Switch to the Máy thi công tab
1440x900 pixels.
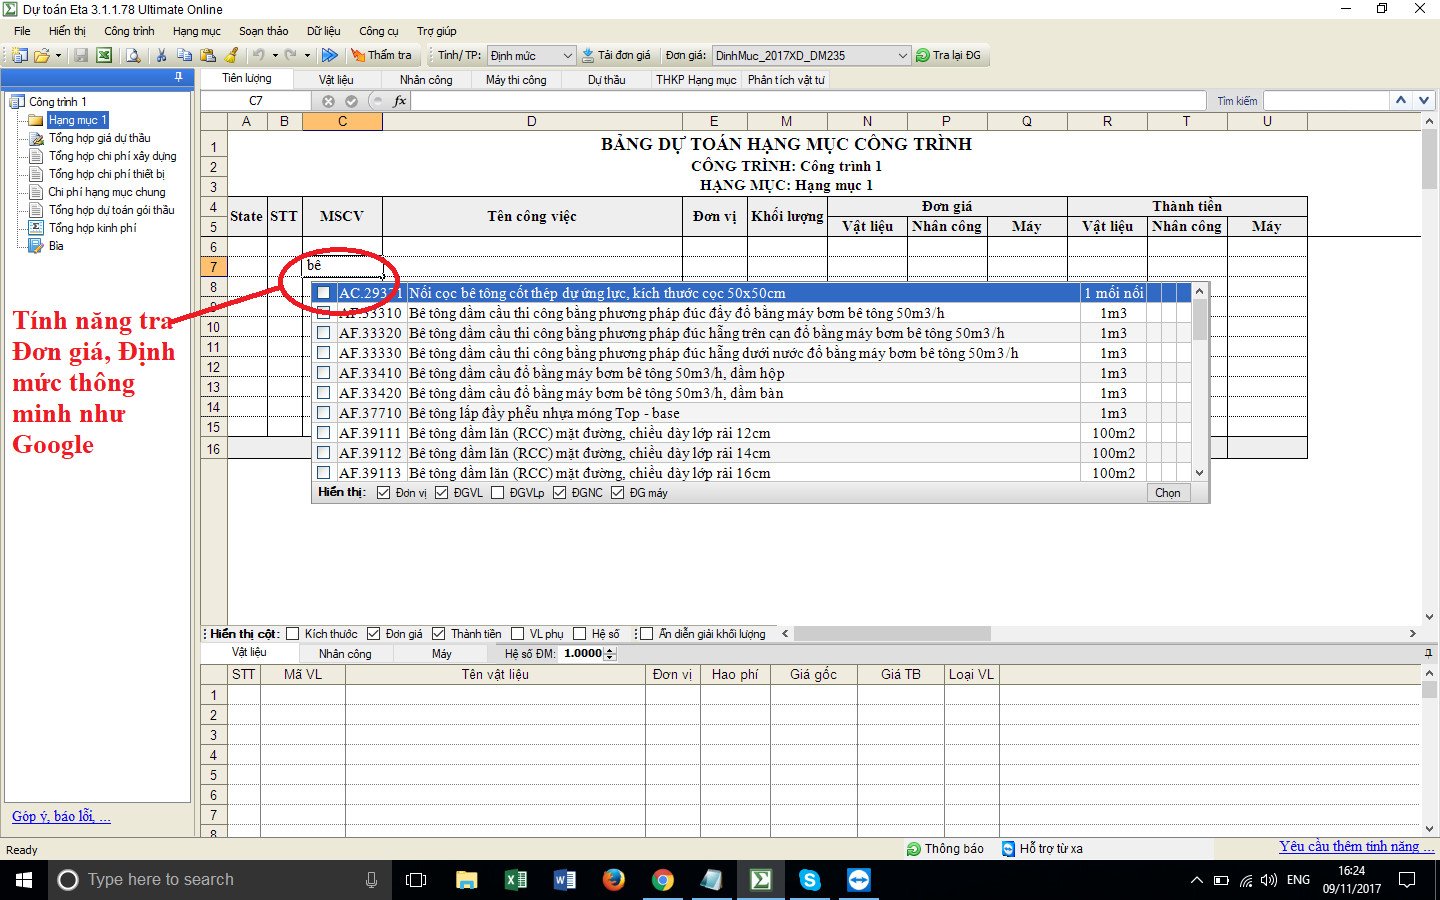pyautogui.click(x=516, y=80)
